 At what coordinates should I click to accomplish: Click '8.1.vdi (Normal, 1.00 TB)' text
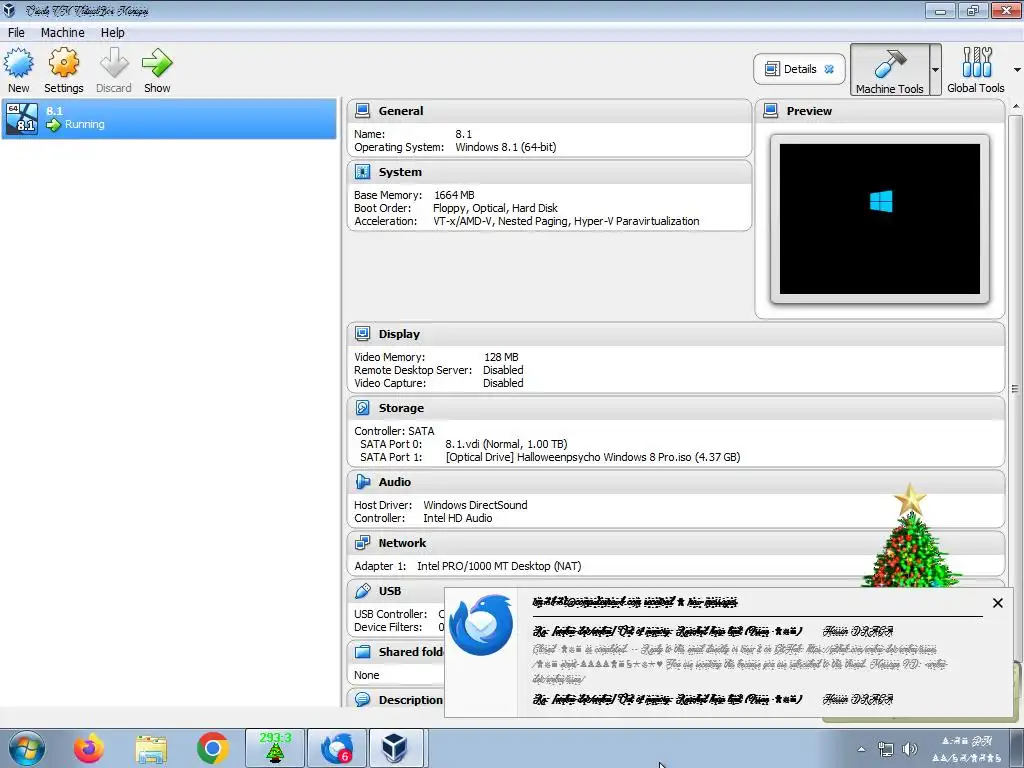[506, 444]
